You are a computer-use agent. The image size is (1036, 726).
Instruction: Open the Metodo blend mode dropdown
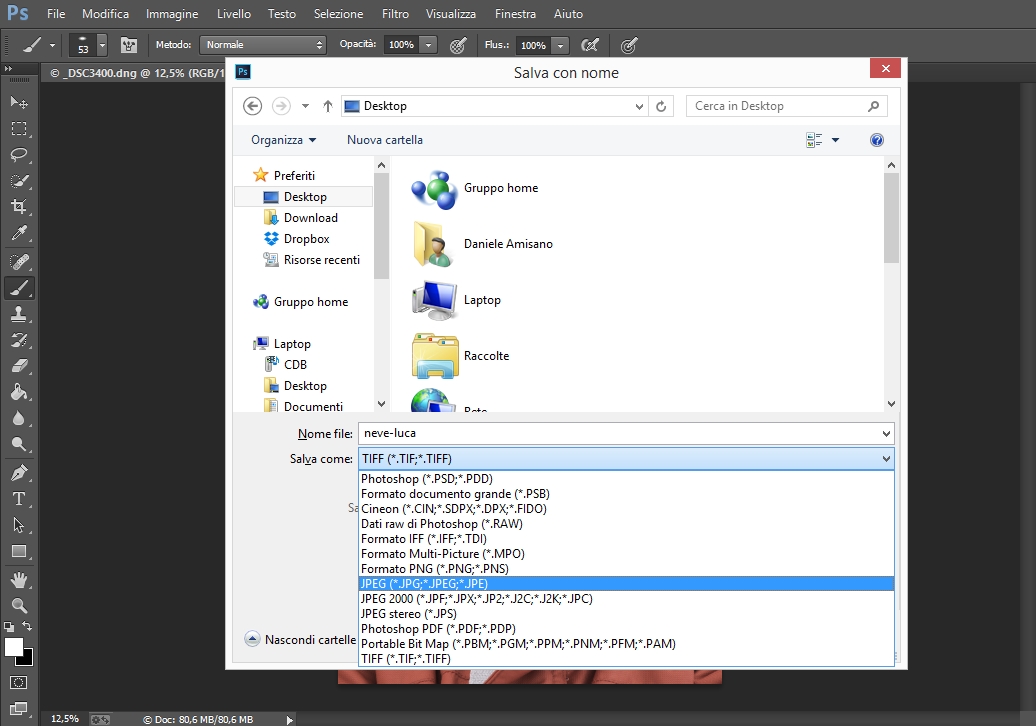[x=263, y=45]
